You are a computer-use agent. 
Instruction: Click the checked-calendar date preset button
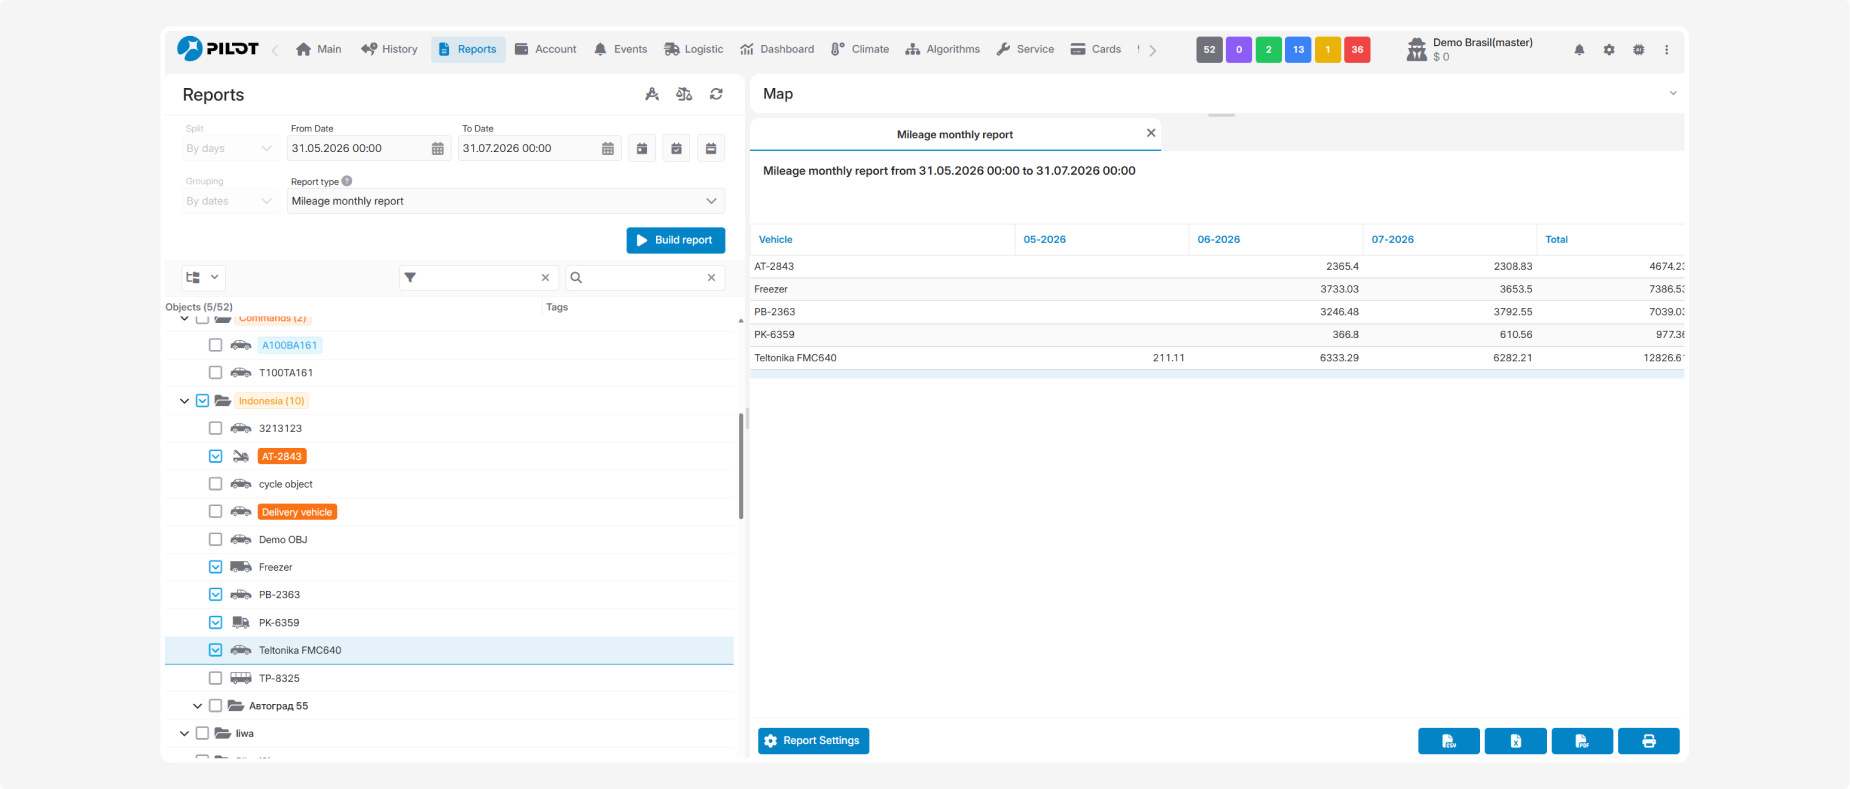676,148
